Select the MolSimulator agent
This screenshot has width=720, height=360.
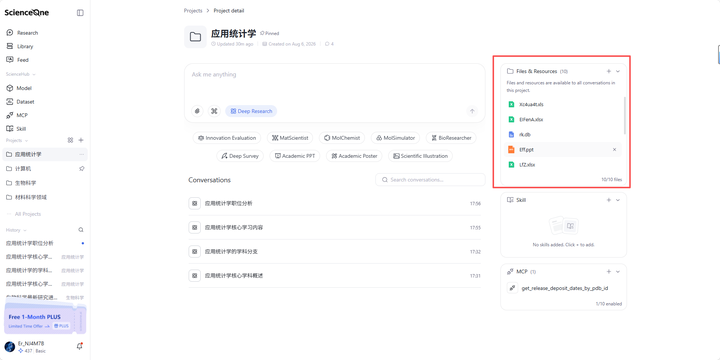[x=395, y=138]
